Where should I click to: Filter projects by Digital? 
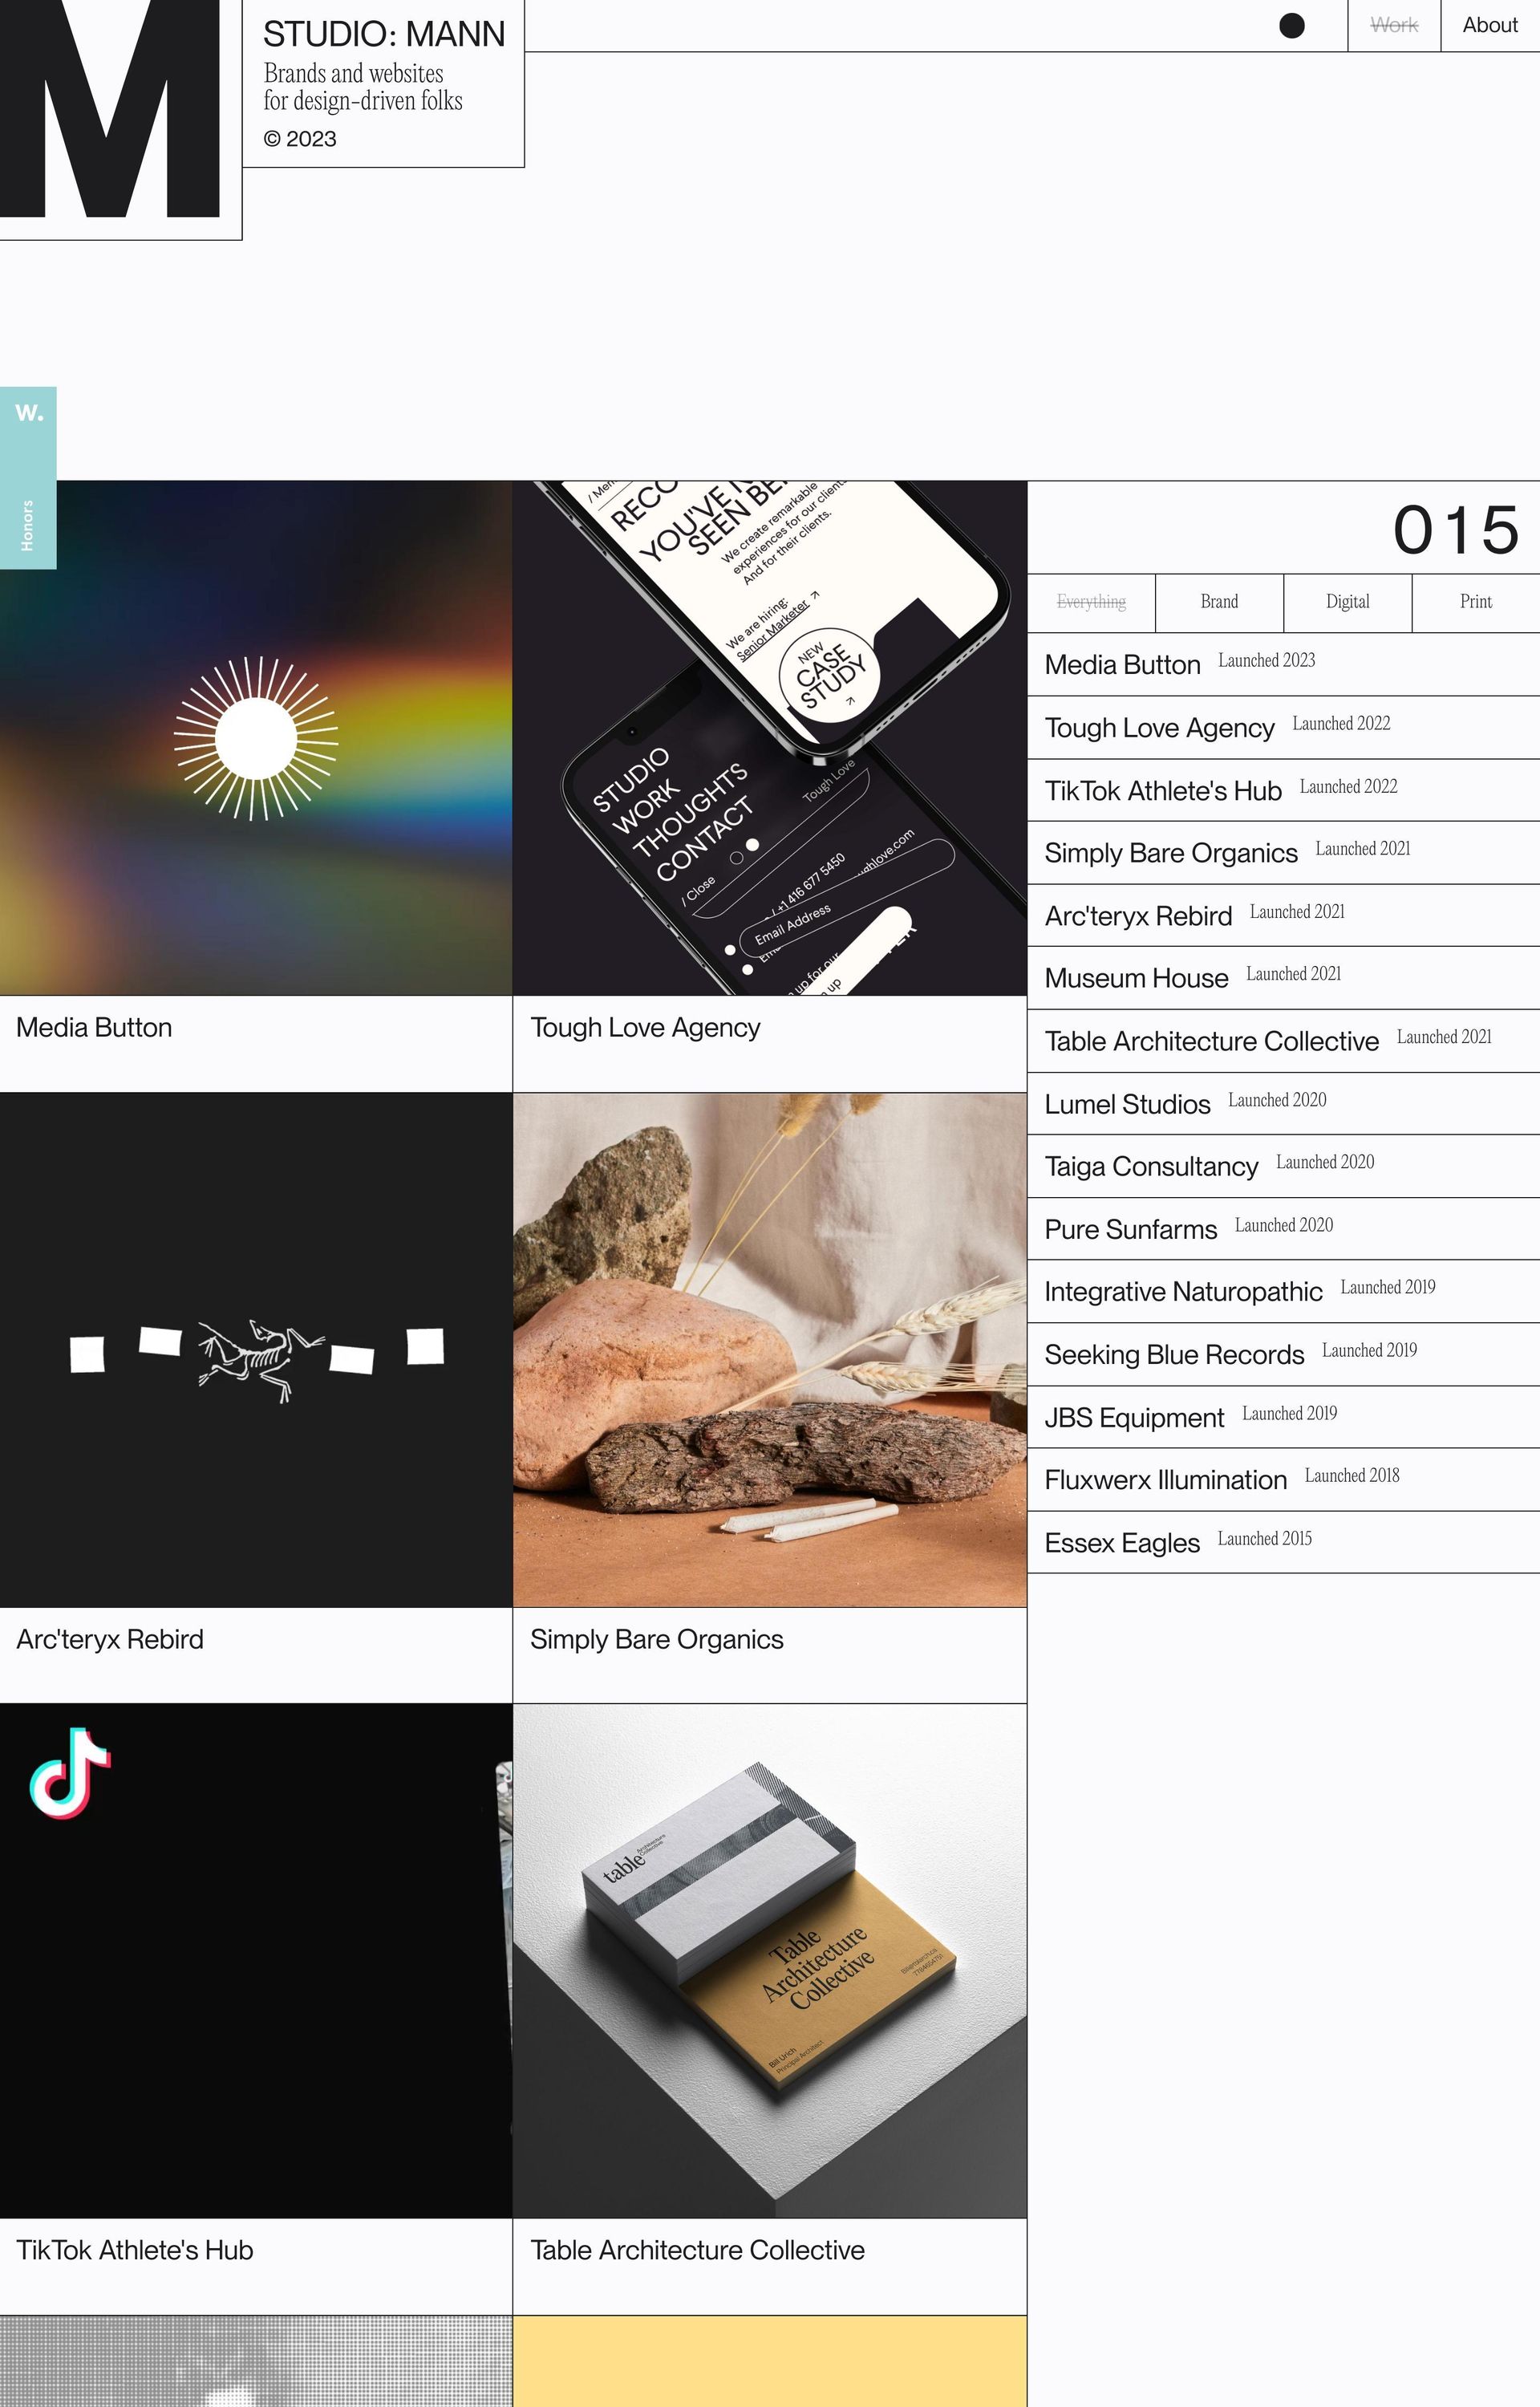[x=1347, y=602]
